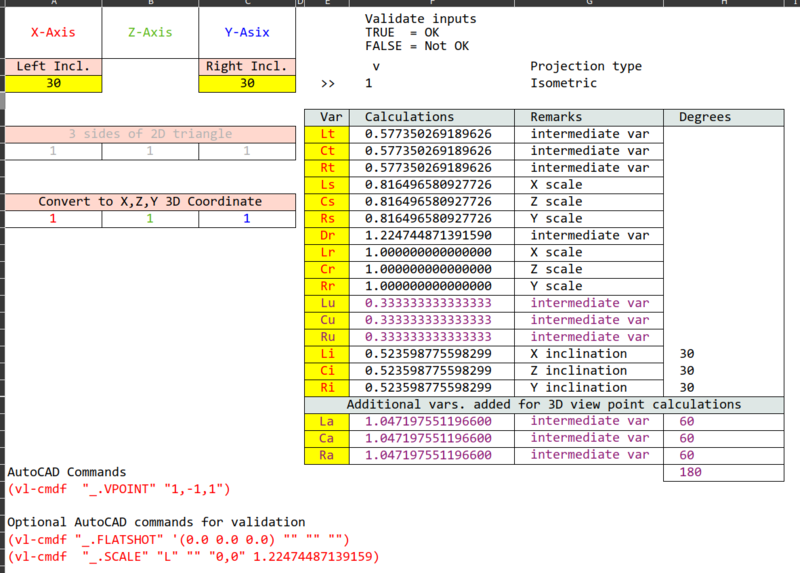The width and height of the screenshot is (800, 573).
Task: Select the 'Projection type' label
Action: 586,66
